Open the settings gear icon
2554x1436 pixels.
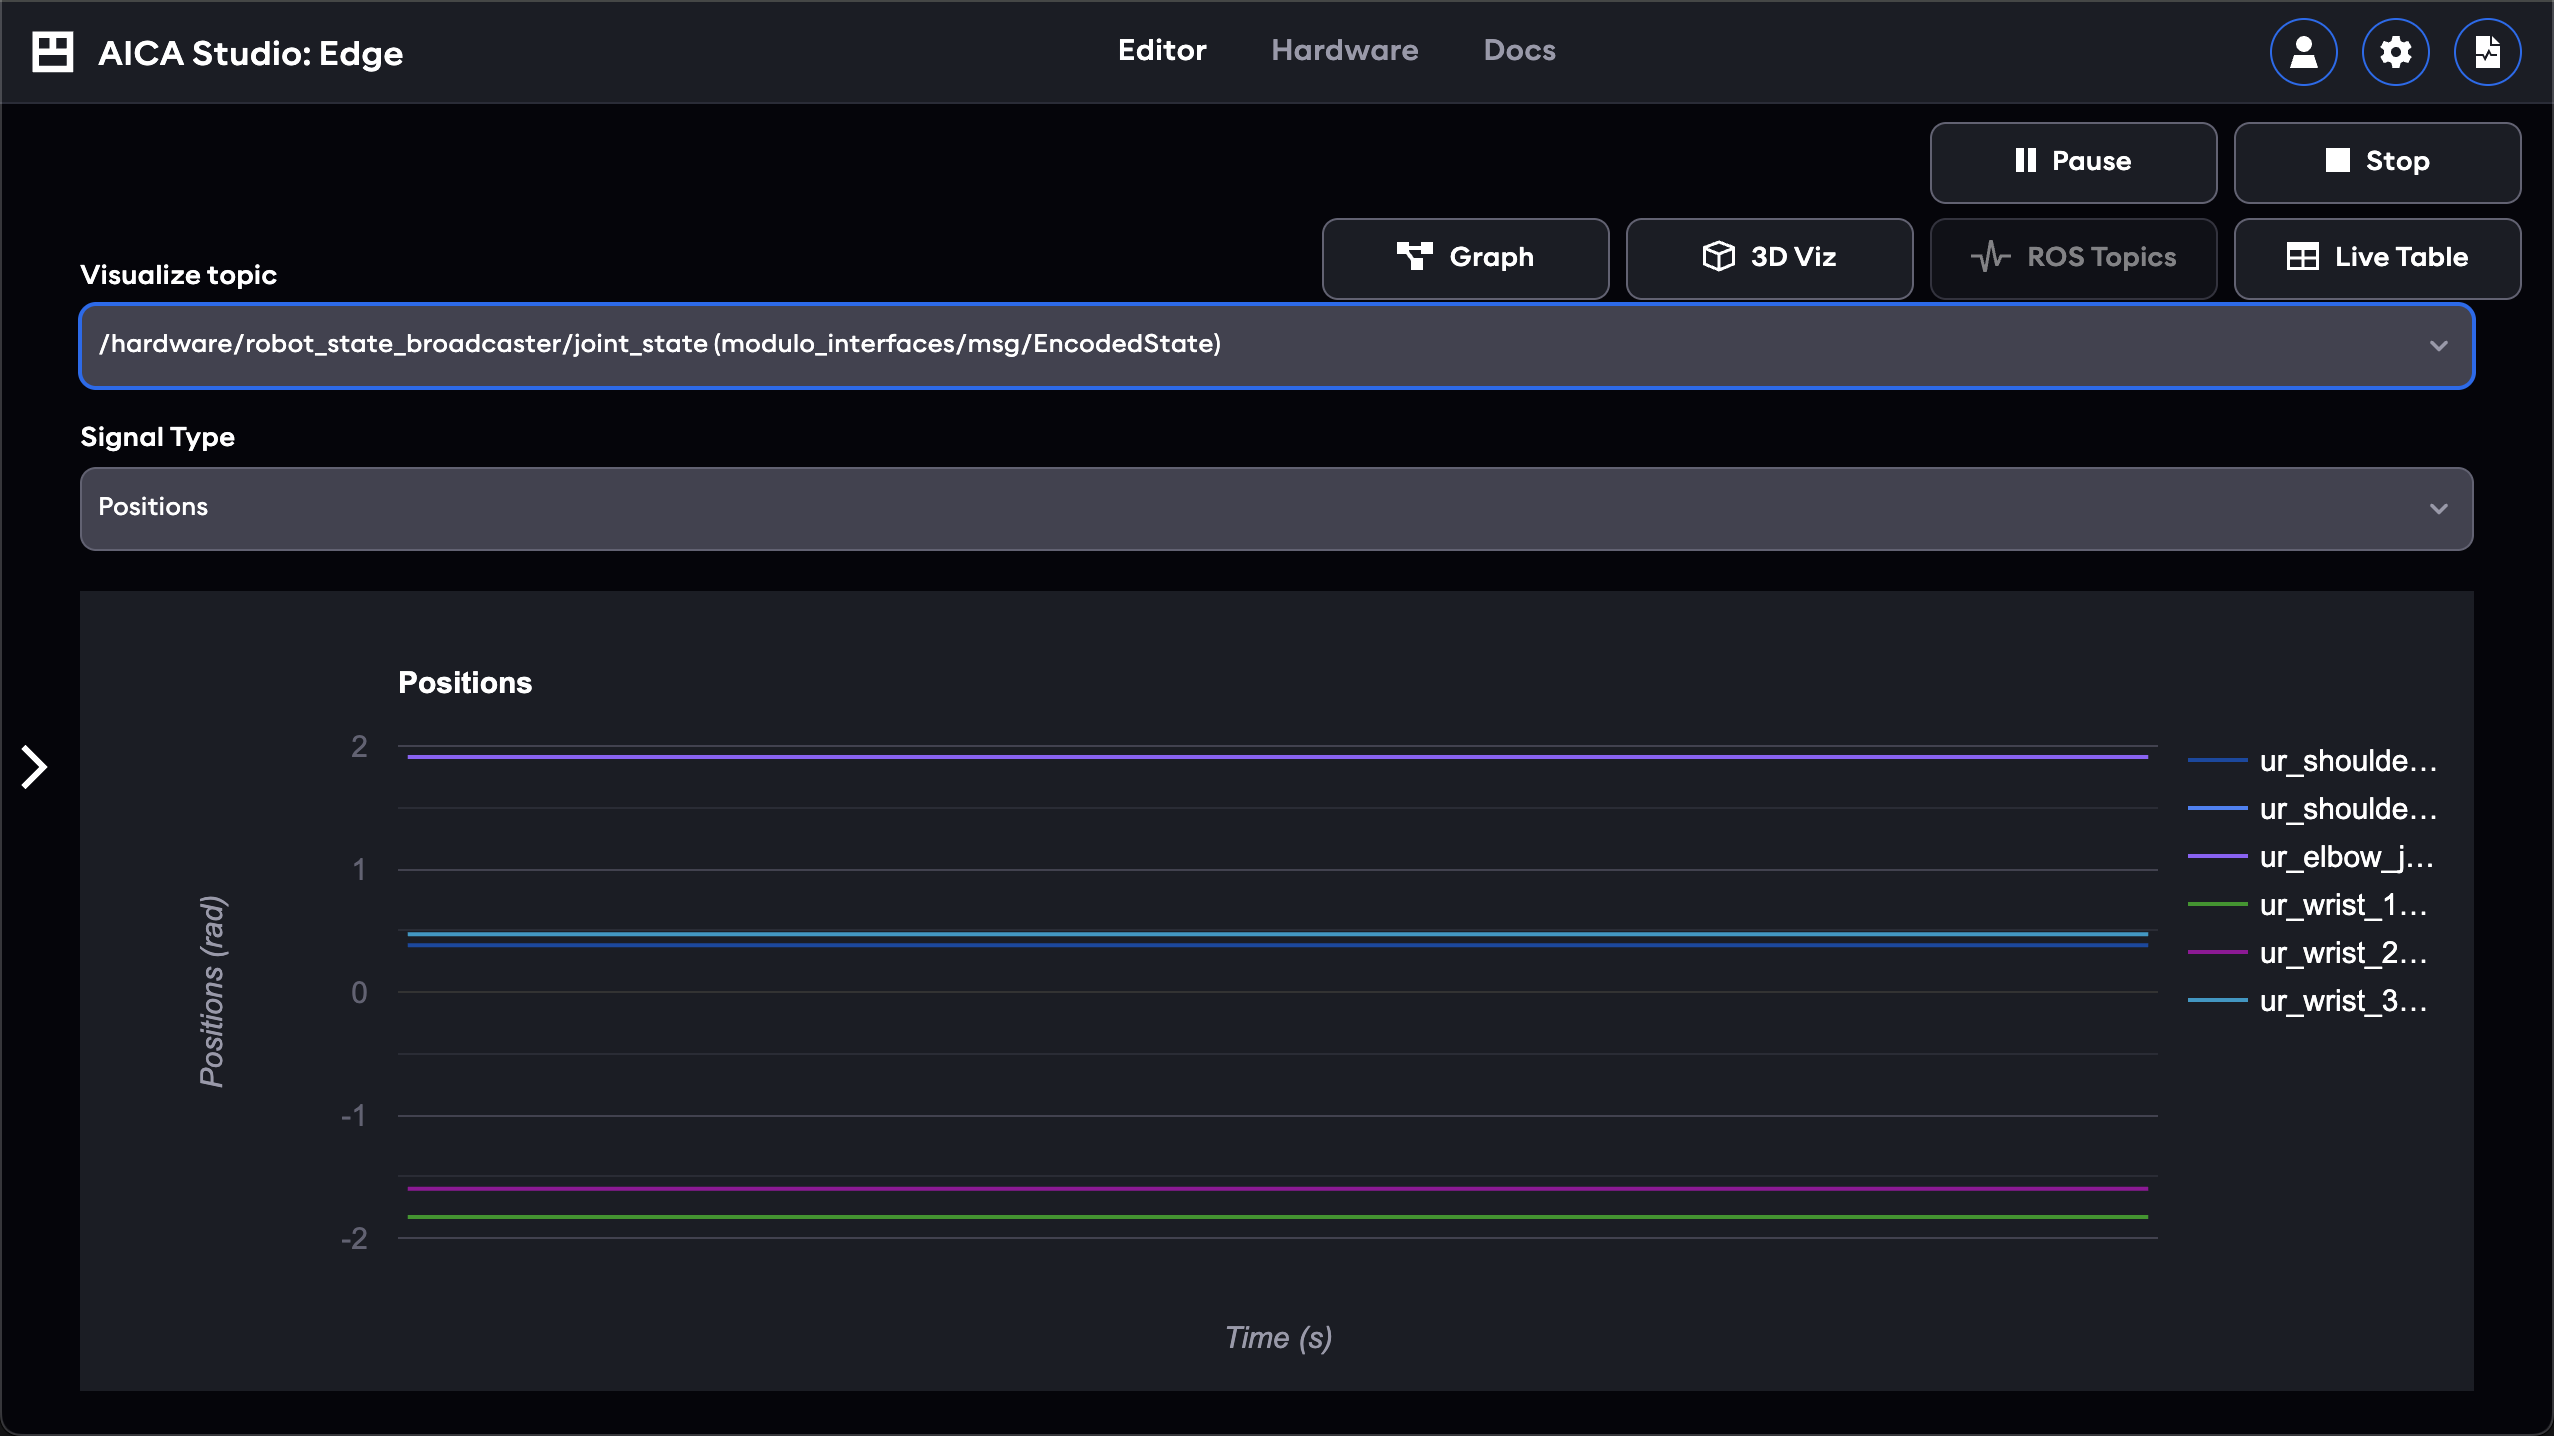(2395, 52)
